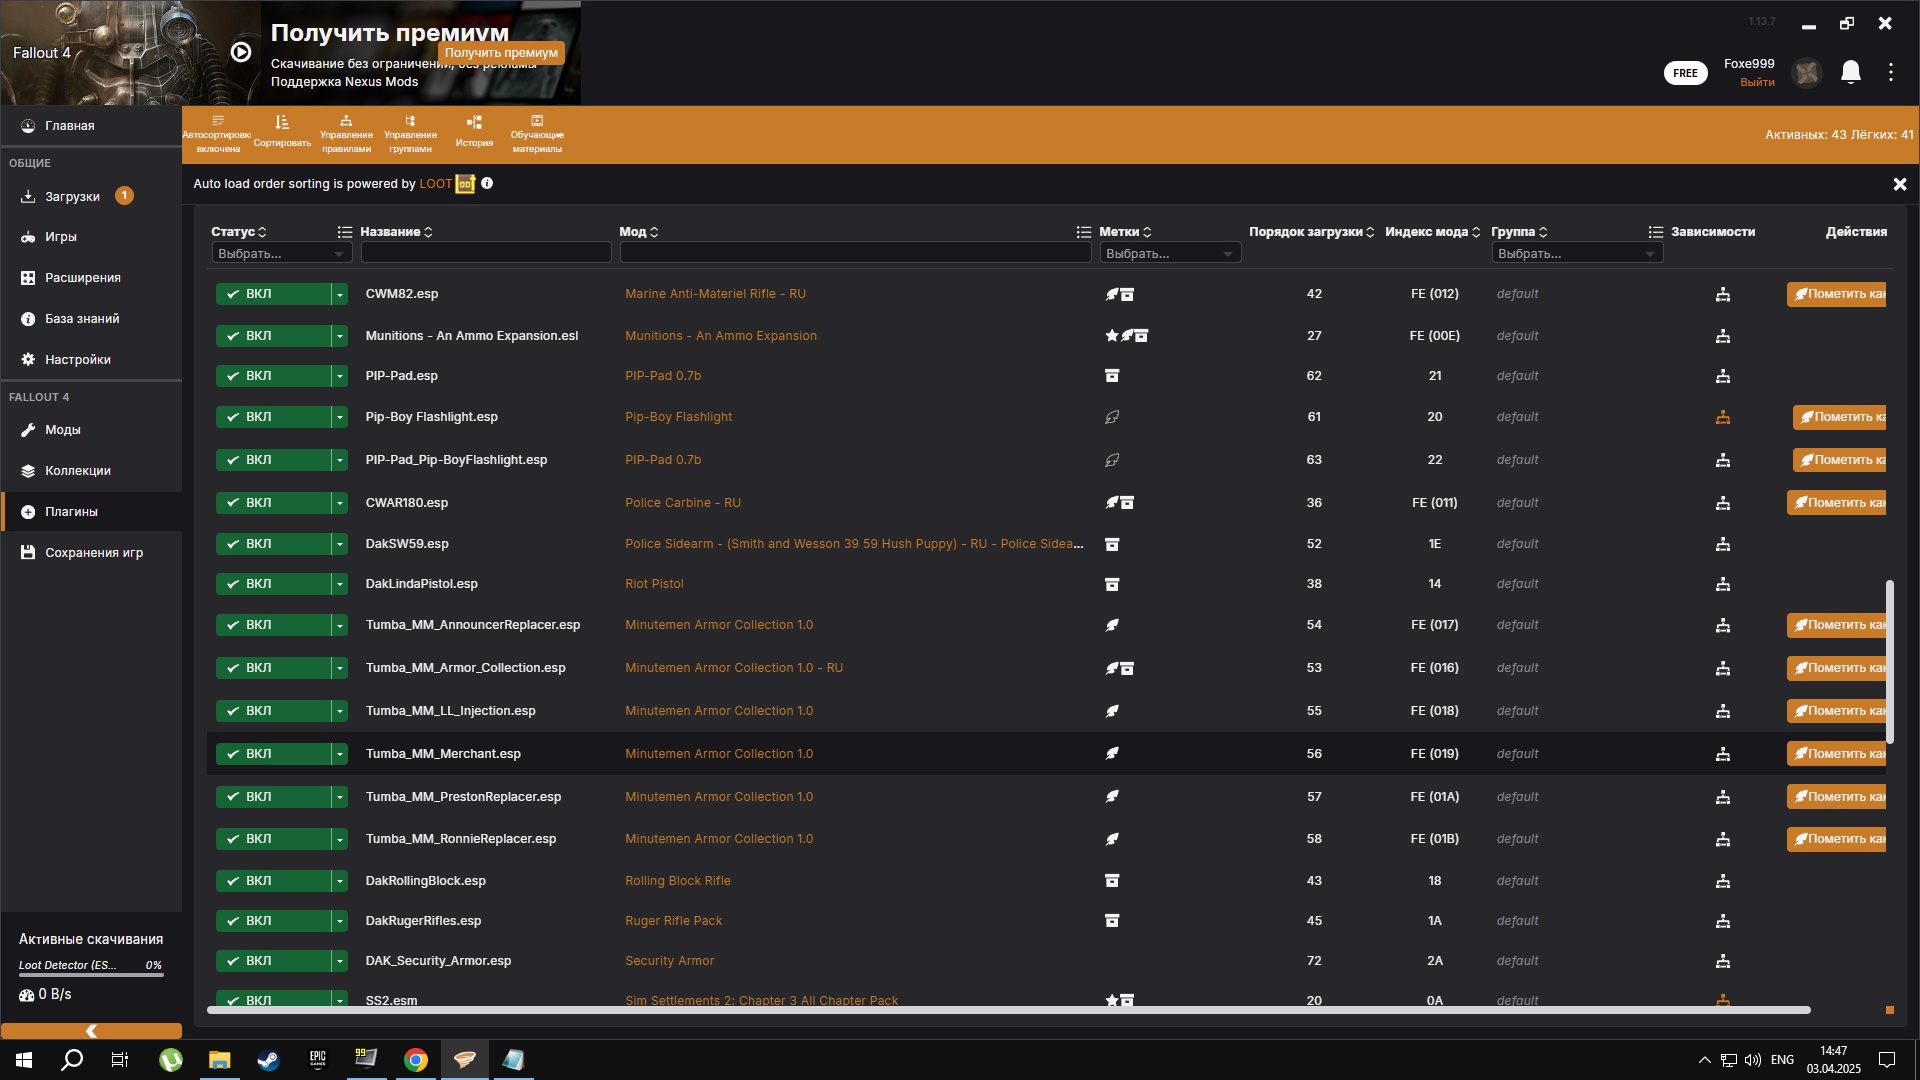Go to Mods (Моды) in sidebar
The image size is (1920, 1080).
click(62, 430)
